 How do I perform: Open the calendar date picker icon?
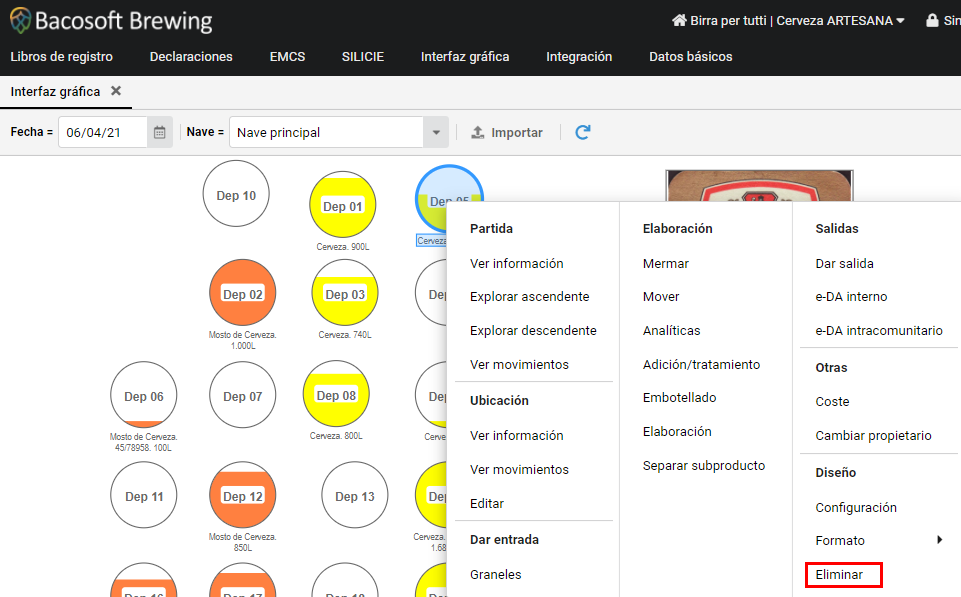tap(159, 132)
